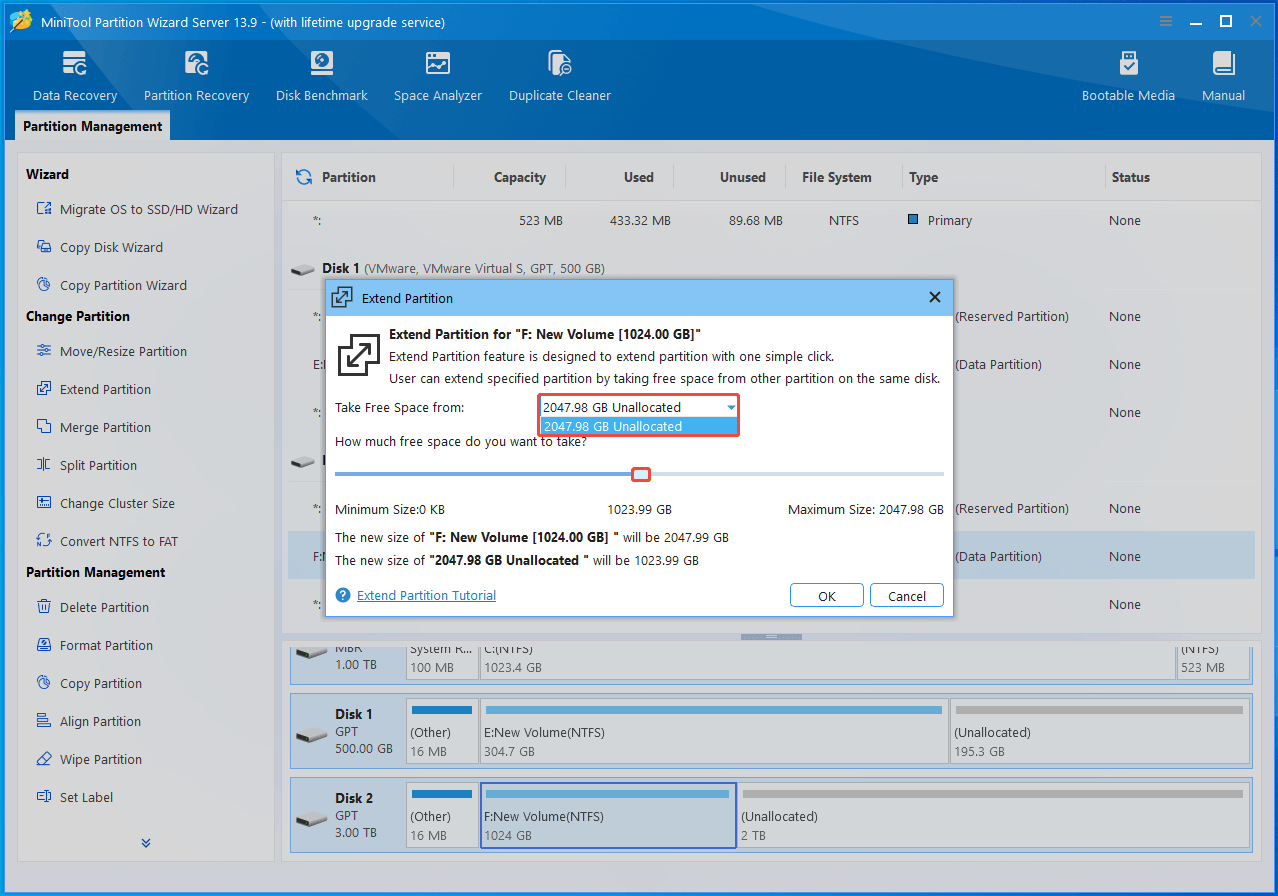Click the refresh icon beside Partition header
The image size is (1278, 896).
click(304, 177)
